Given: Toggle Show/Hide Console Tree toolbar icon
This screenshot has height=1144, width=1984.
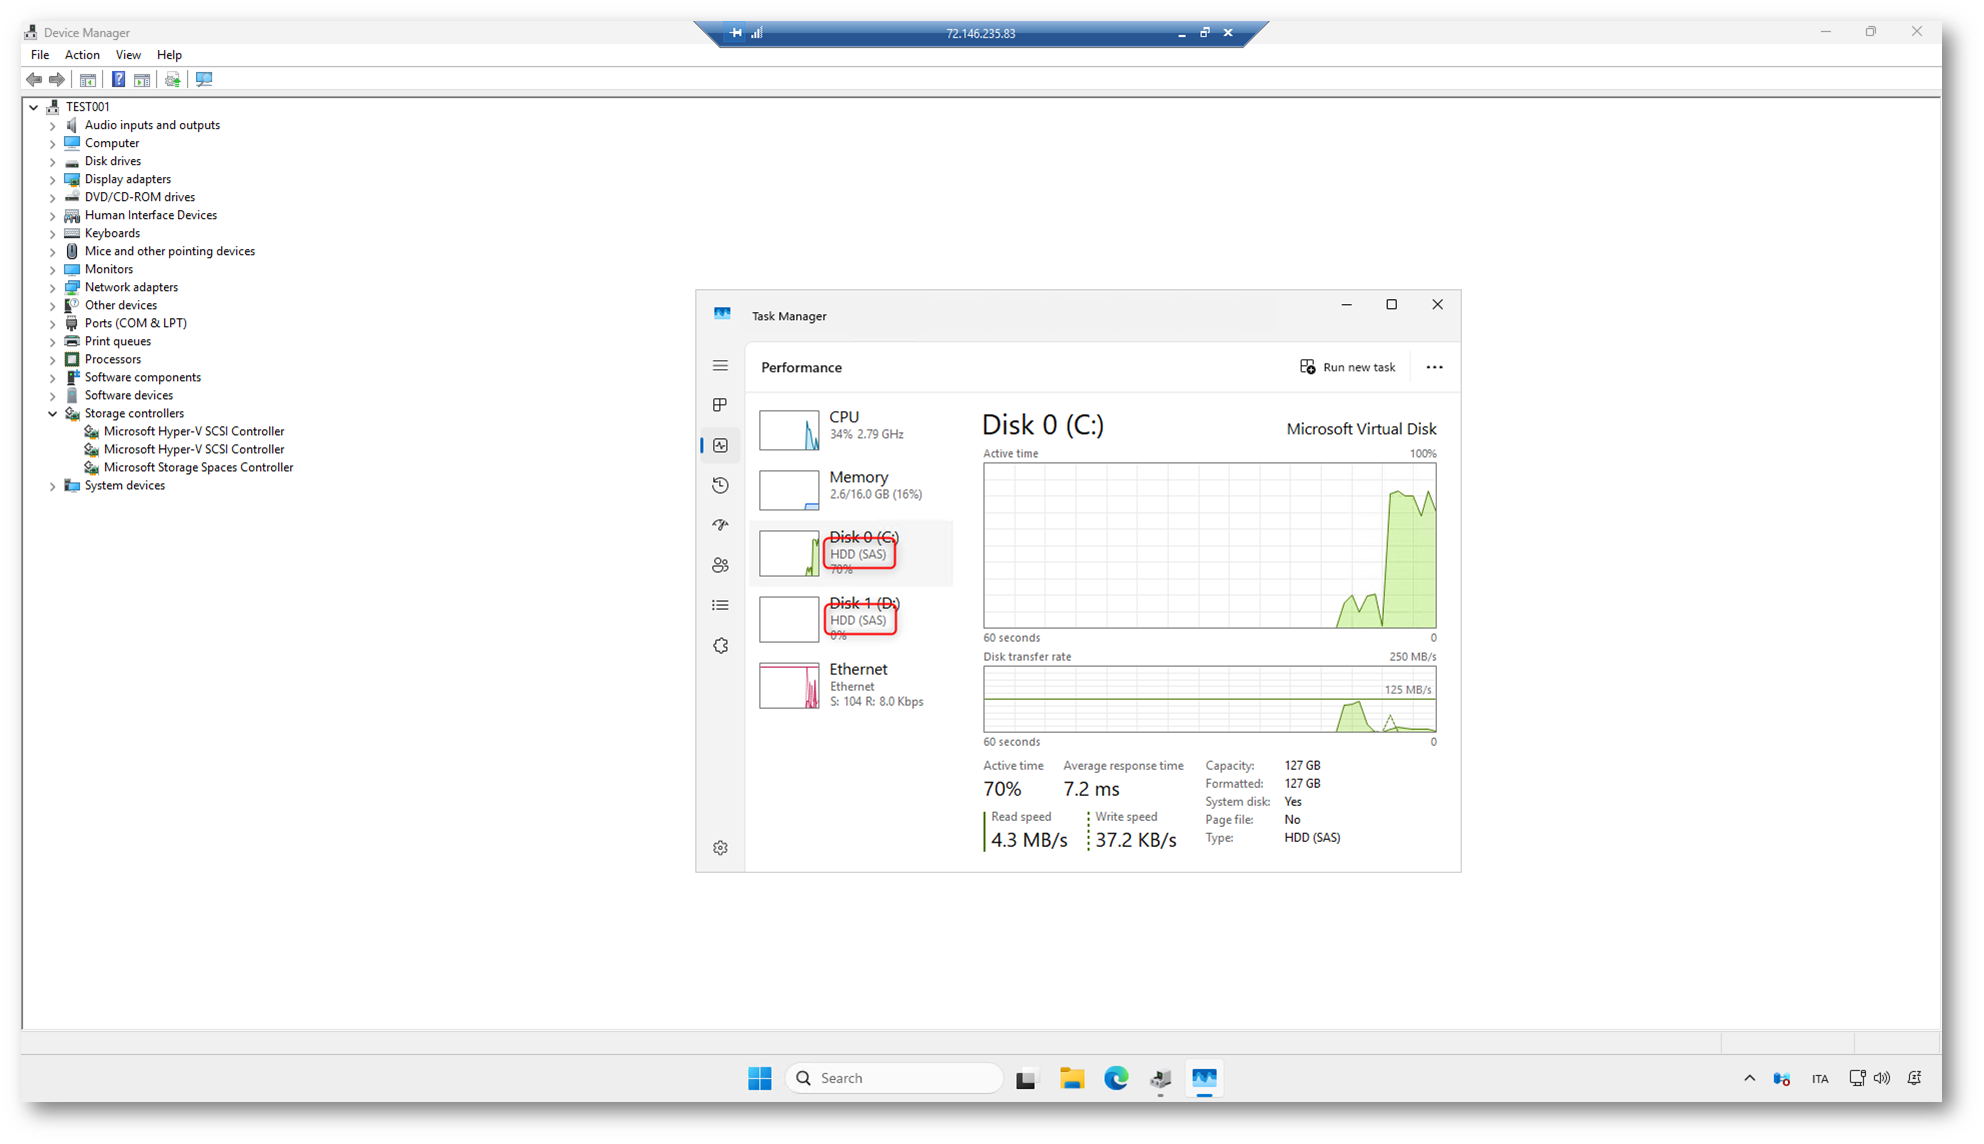Looking at the screenshot, I should coord(88,79).
